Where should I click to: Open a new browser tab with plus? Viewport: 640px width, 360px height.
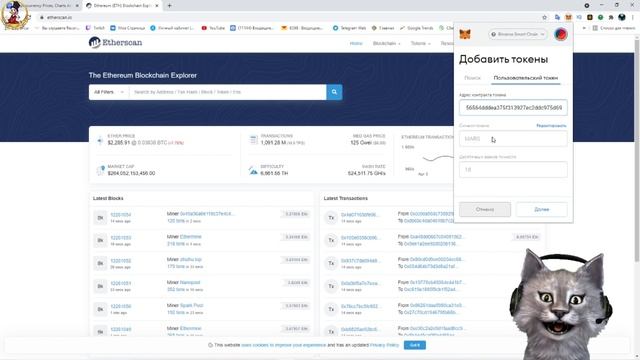tap(169, 6)
